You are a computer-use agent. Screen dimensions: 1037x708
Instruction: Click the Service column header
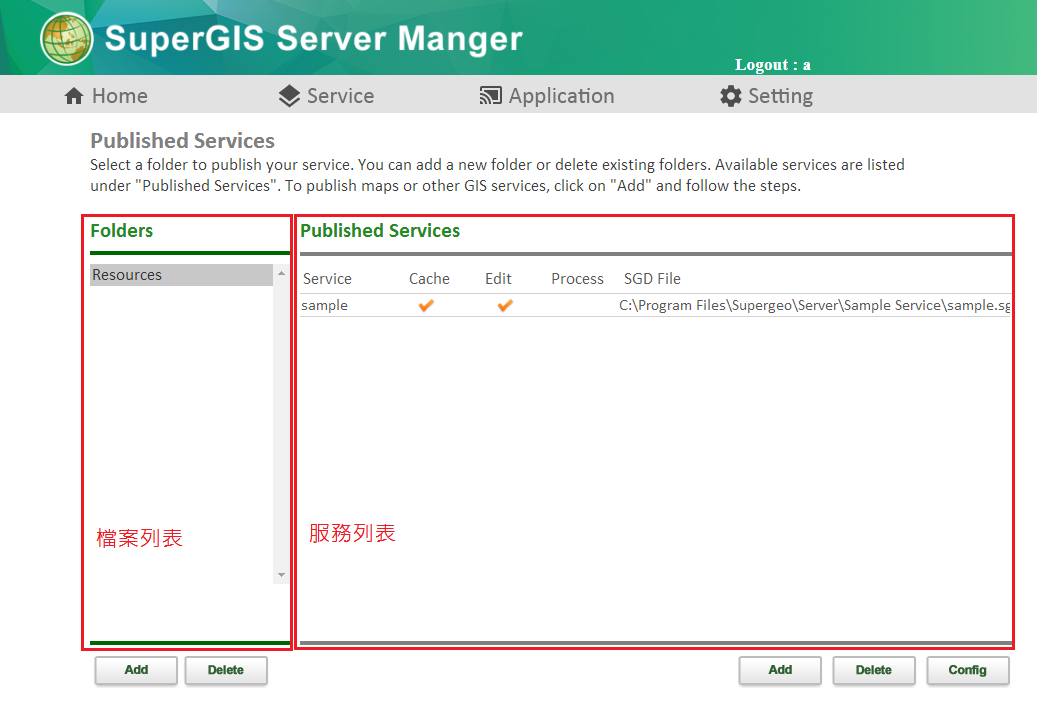coord(327,279)
